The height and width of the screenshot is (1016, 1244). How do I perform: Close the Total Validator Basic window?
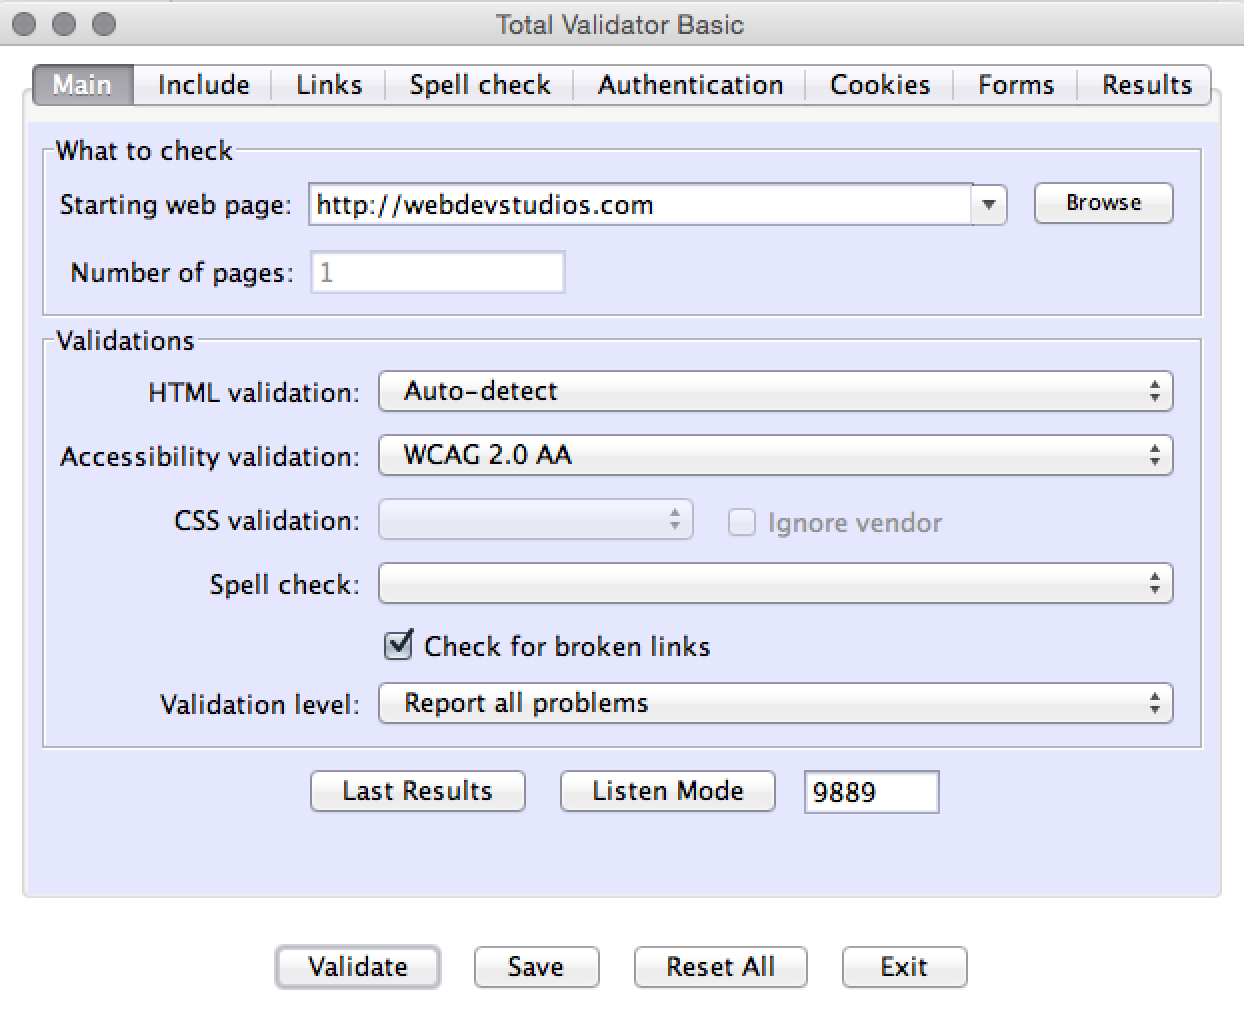[24, 24]
